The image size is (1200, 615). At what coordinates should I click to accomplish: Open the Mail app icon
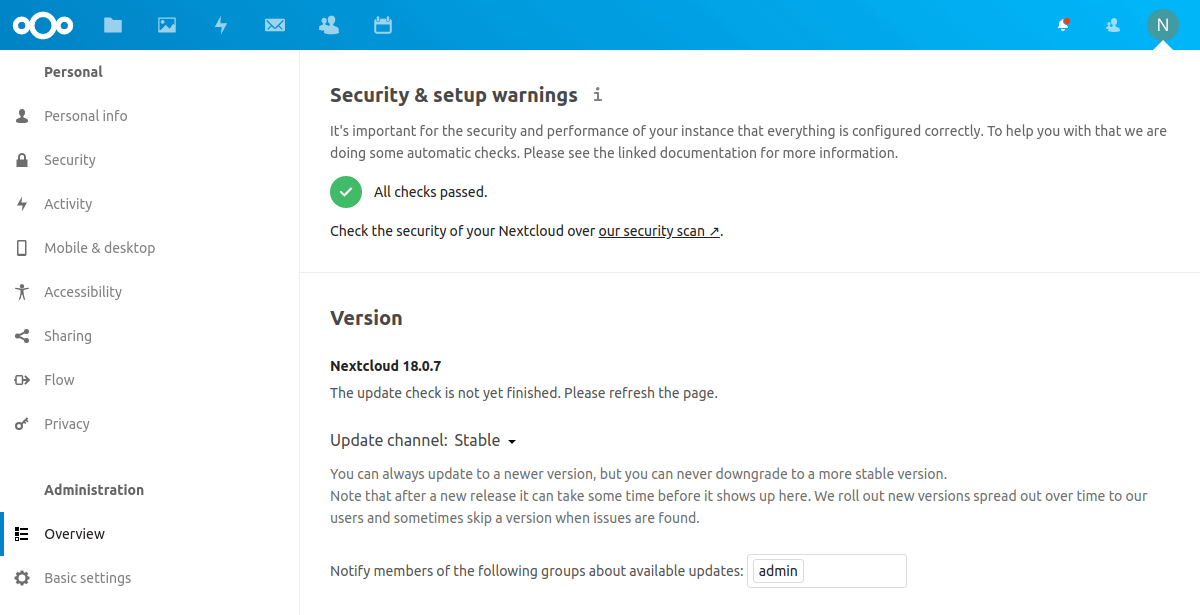(275, 25)
